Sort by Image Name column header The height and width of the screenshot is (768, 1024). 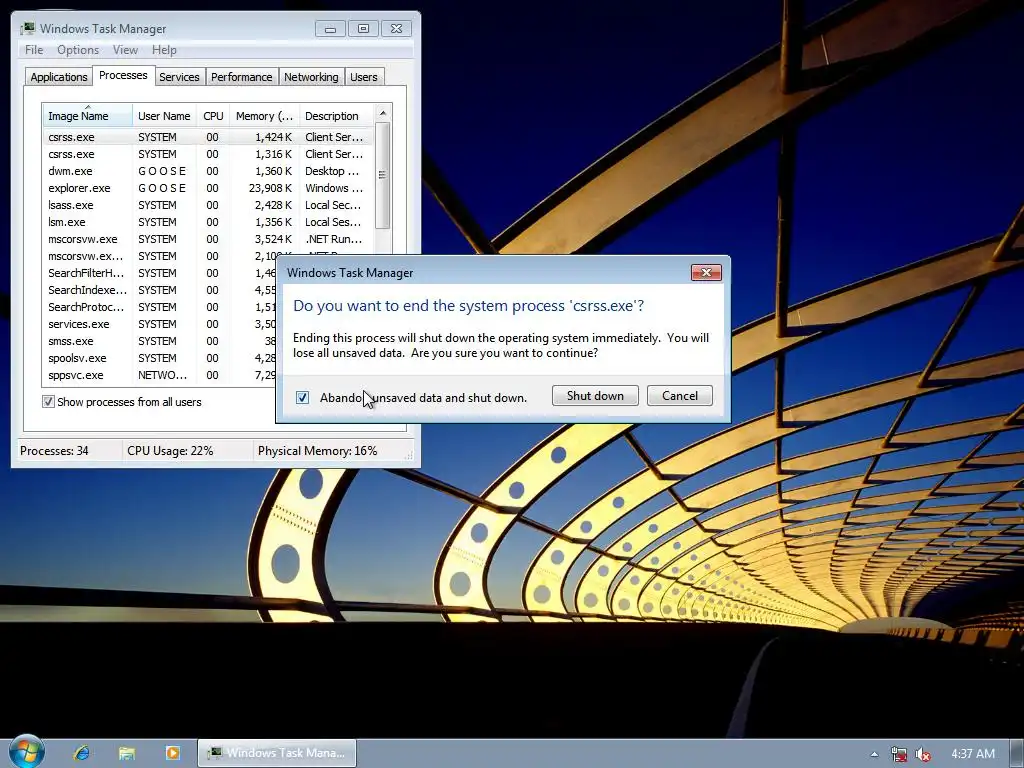(x=88, y=116)
